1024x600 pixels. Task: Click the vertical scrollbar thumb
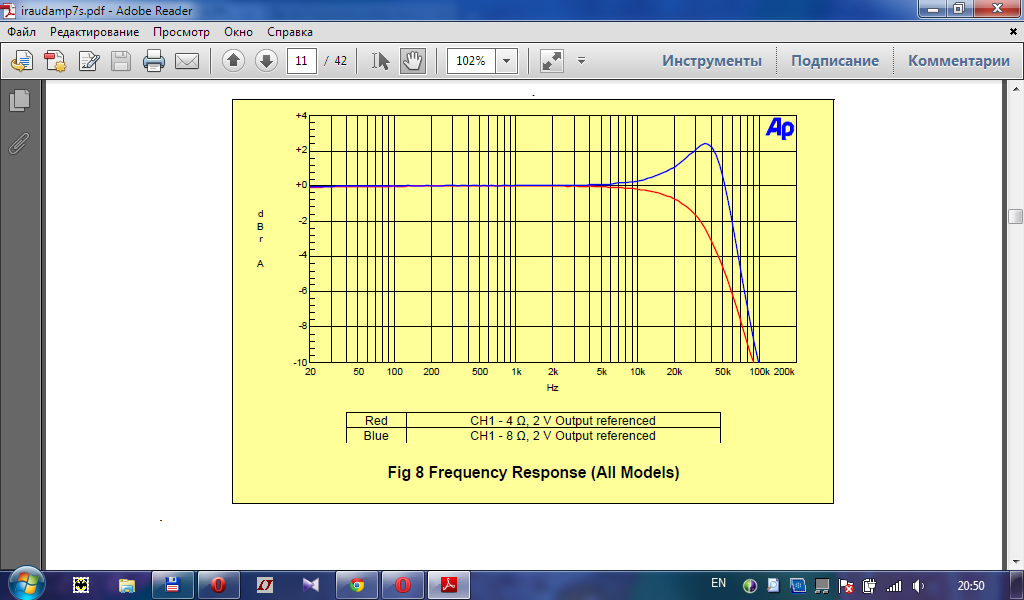(1016, 217)
